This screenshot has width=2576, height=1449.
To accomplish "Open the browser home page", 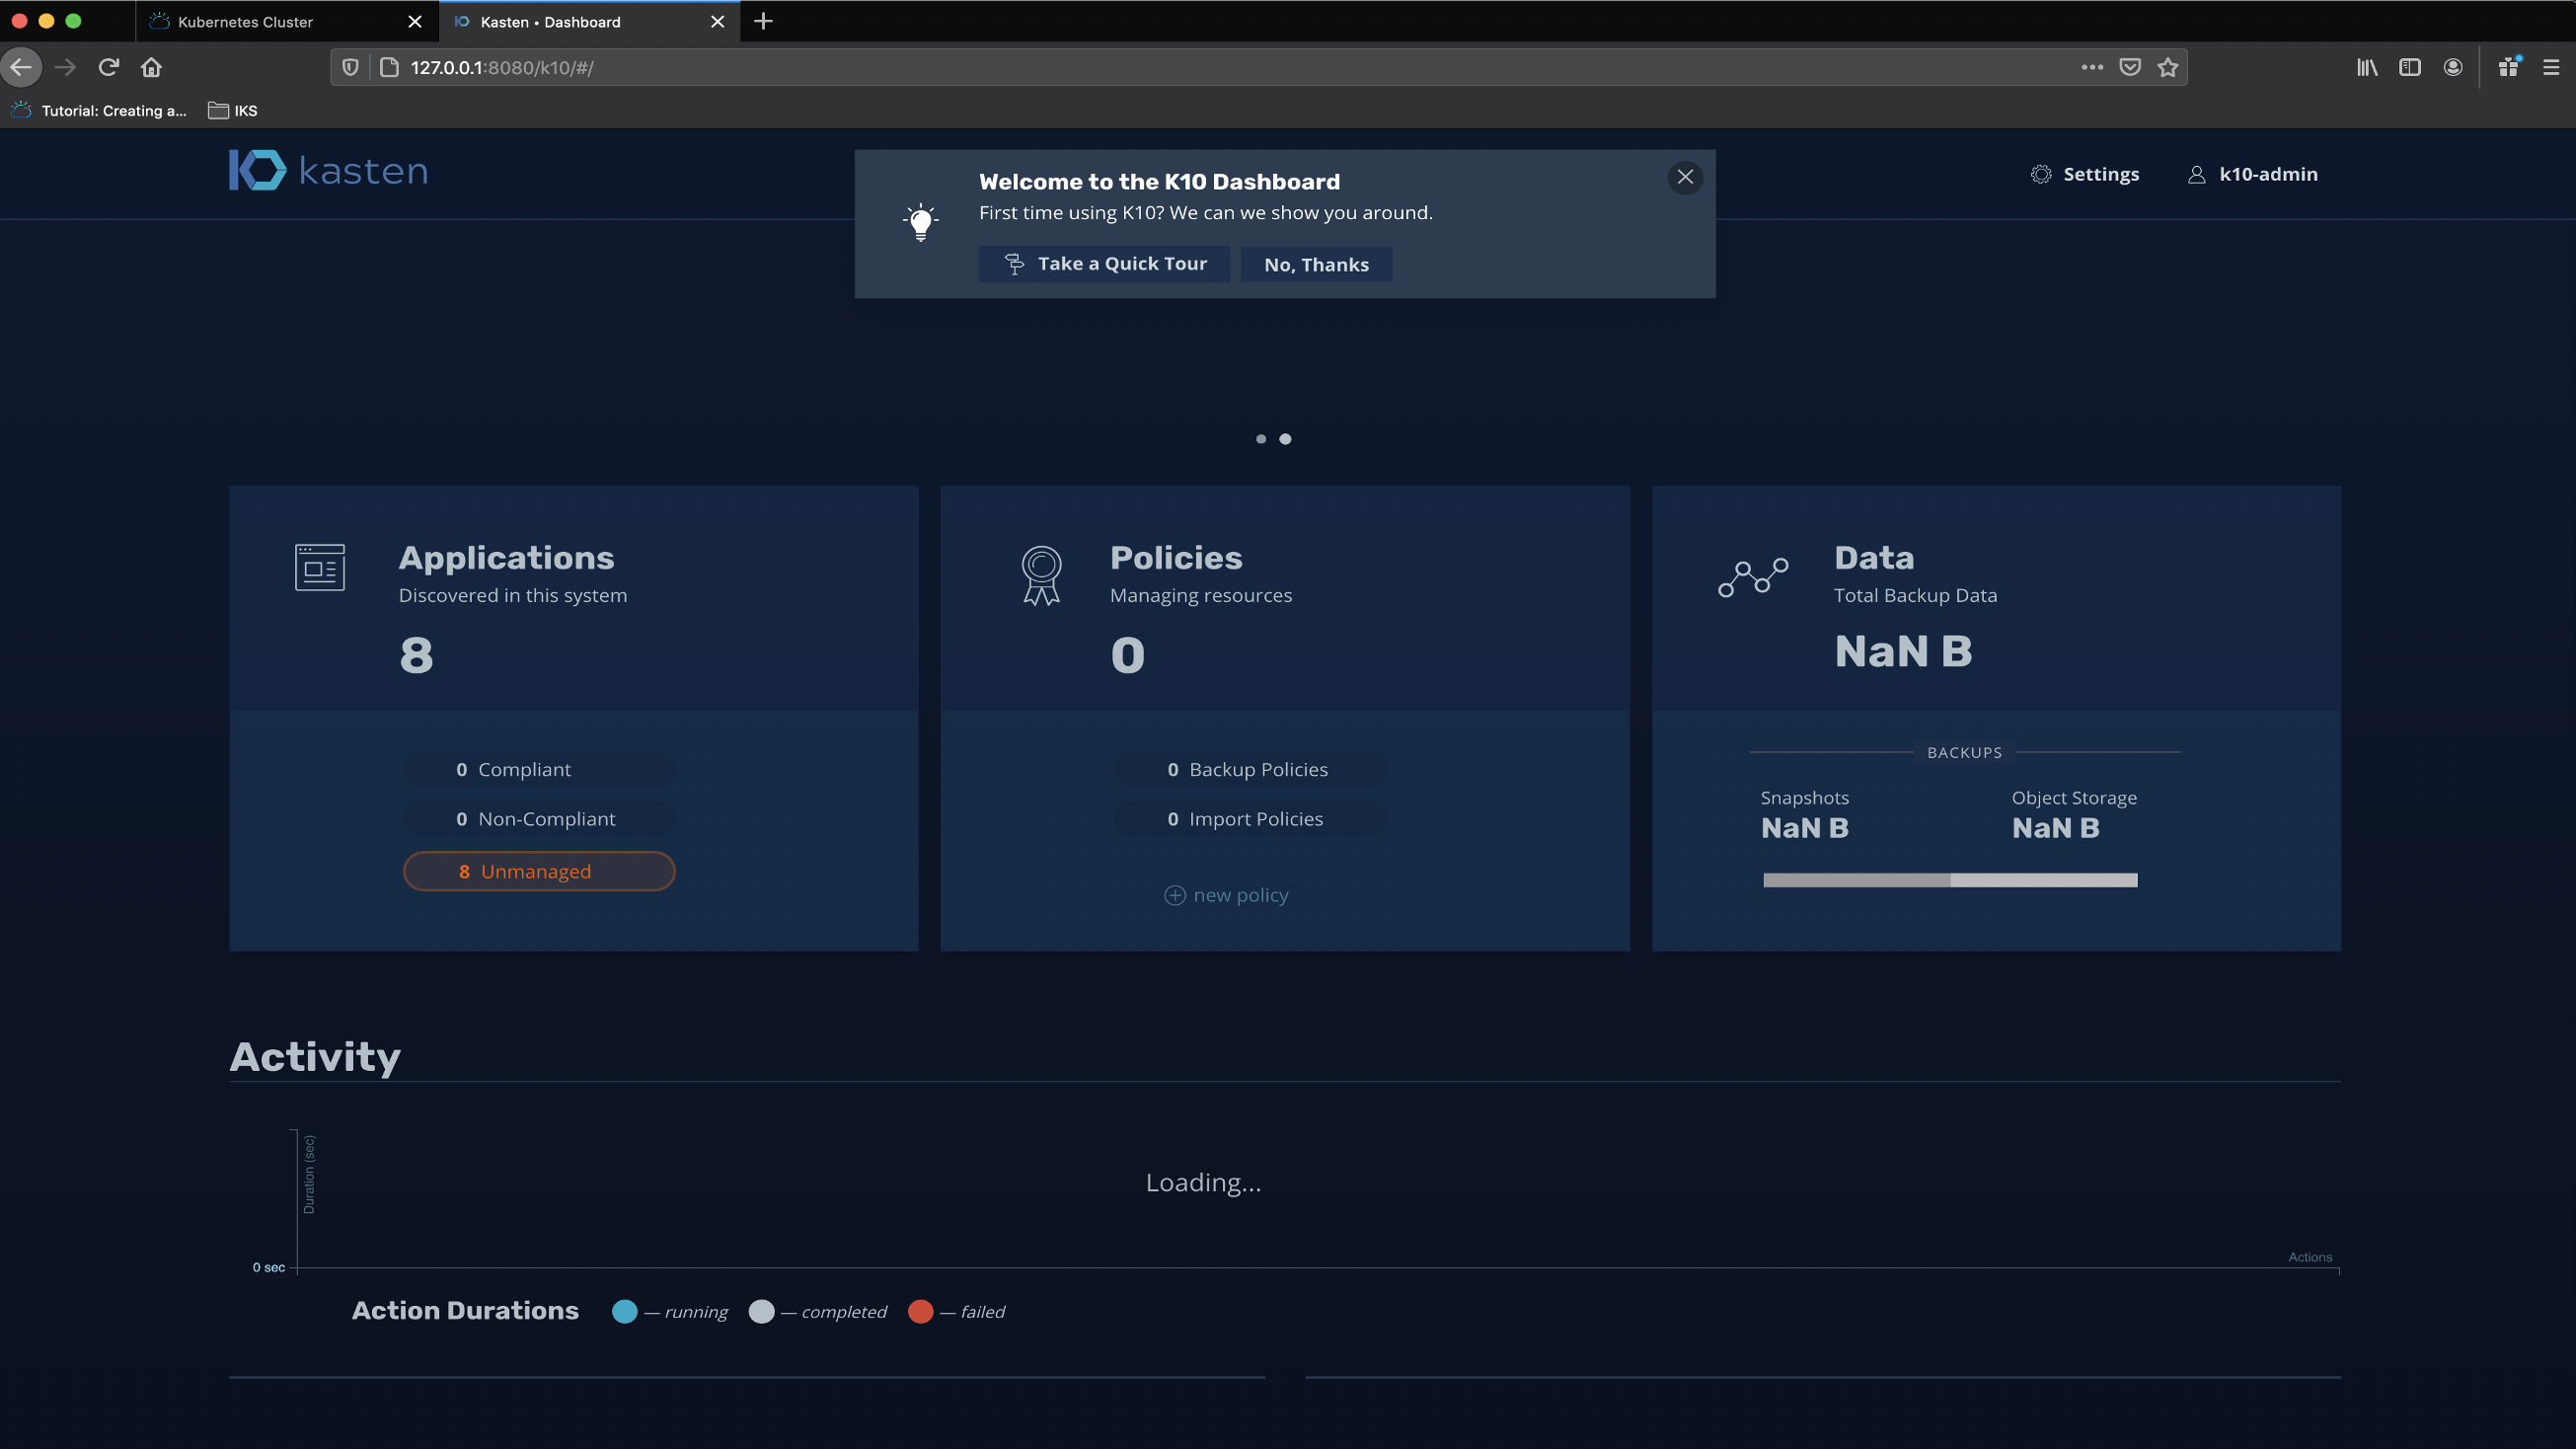I will click(x=151, y=67).
